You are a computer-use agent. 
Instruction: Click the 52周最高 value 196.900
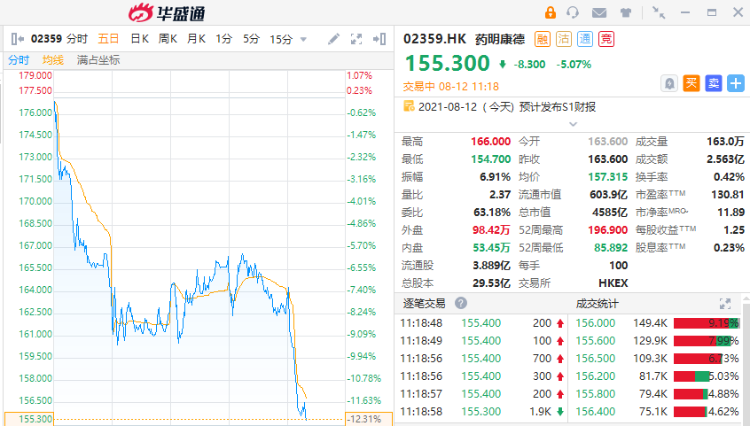[x=607, y=230]
